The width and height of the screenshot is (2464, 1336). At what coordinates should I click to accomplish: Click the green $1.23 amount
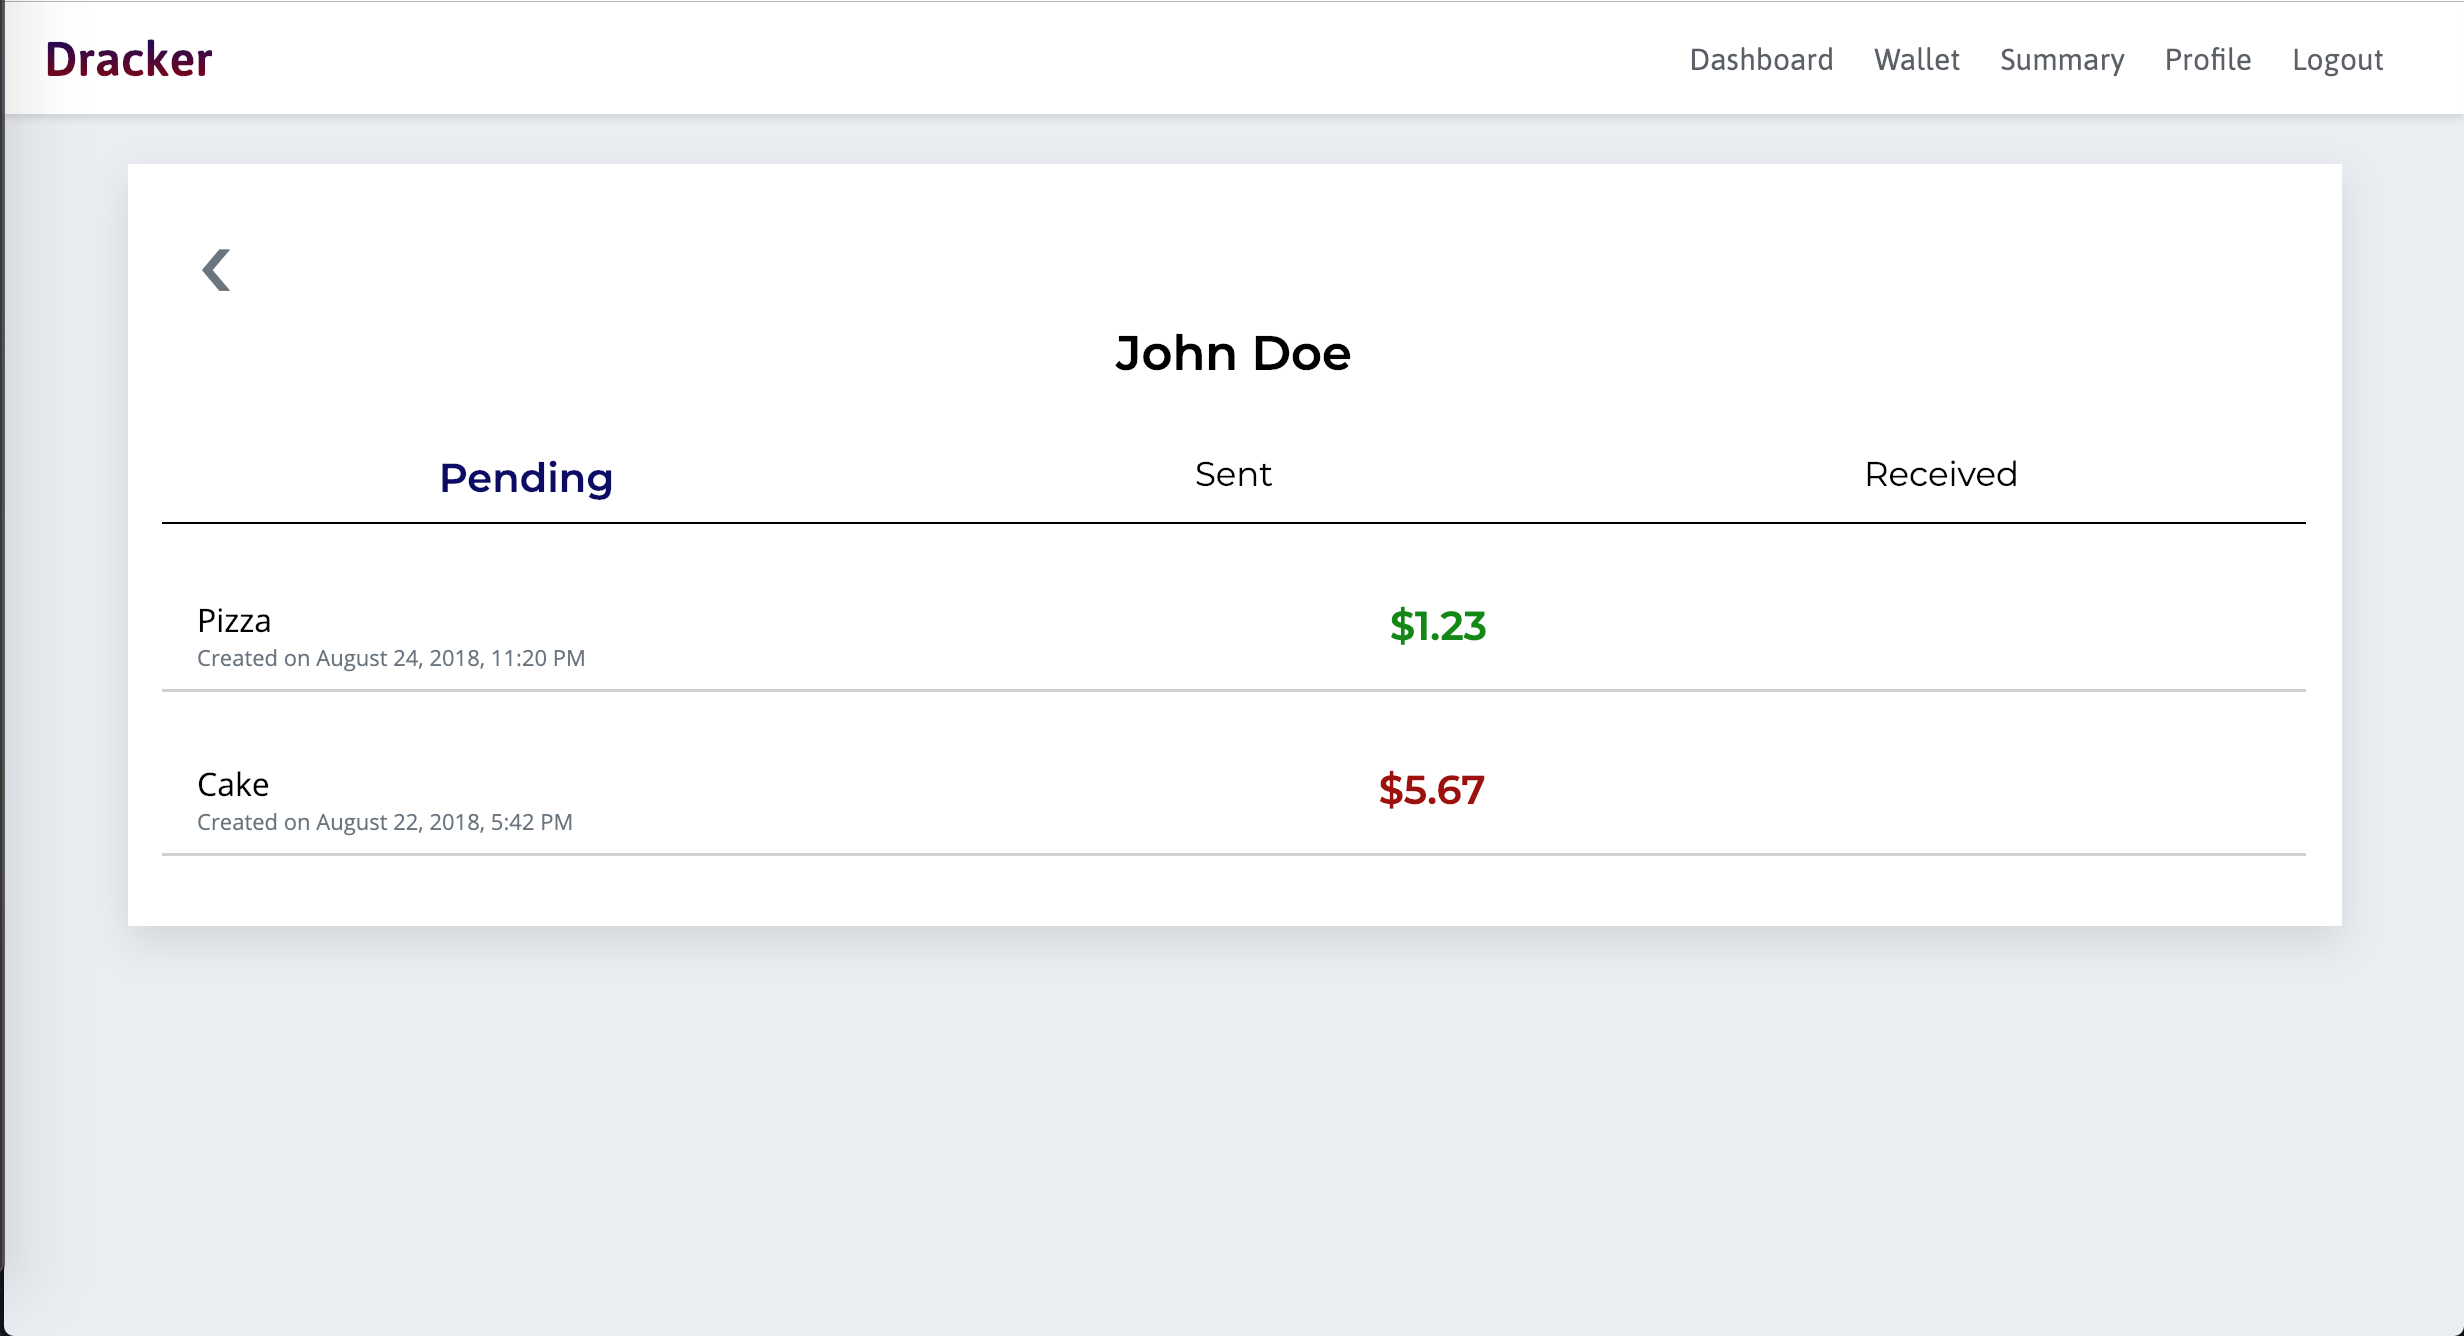click(1437, 626)
